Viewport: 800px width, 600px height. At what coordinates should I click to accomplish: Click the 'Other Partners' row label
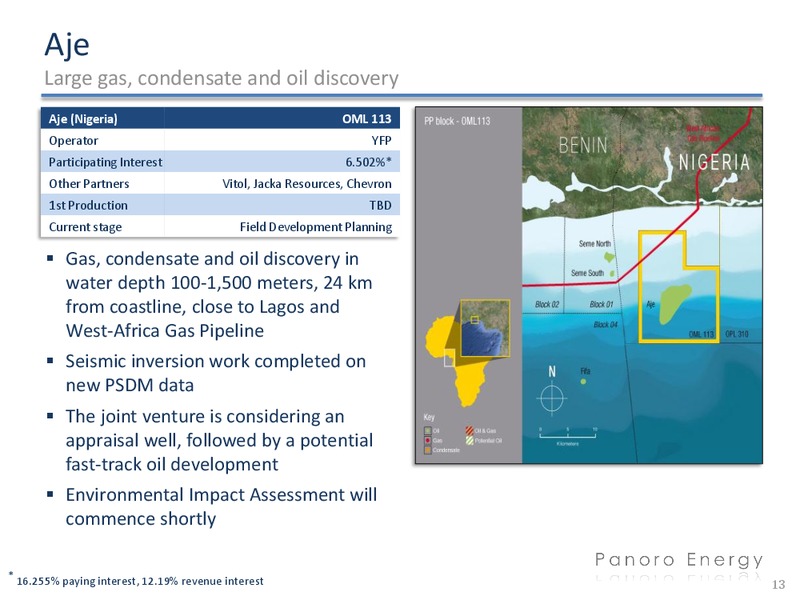(89, 184)
